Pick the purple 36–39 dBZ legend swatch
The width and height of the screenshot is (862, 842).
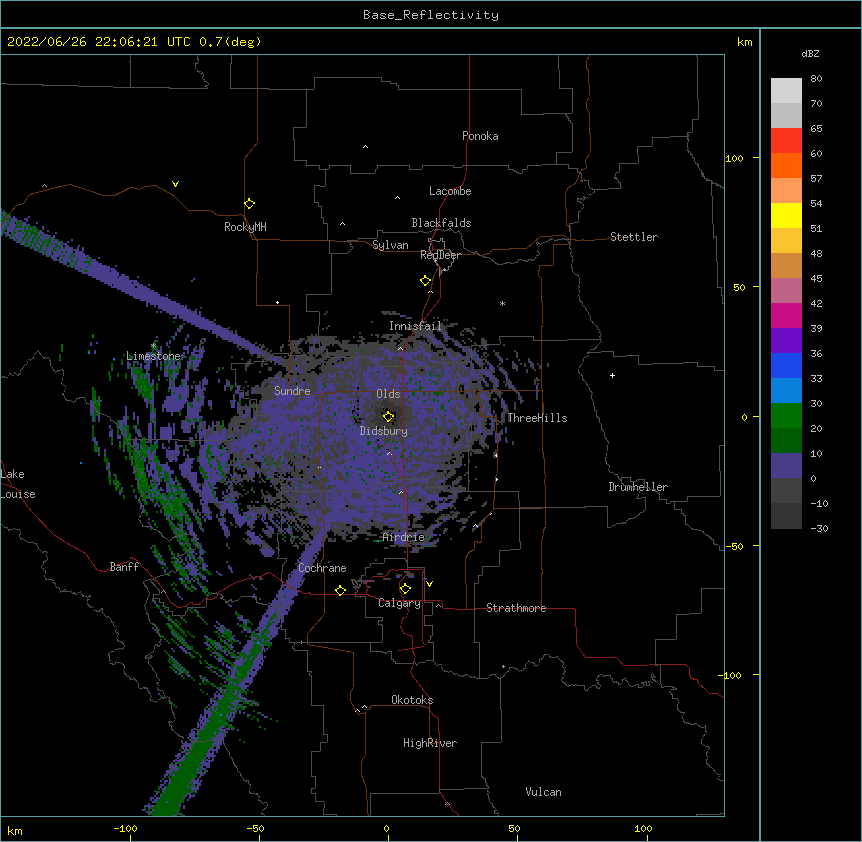point(786,341)
